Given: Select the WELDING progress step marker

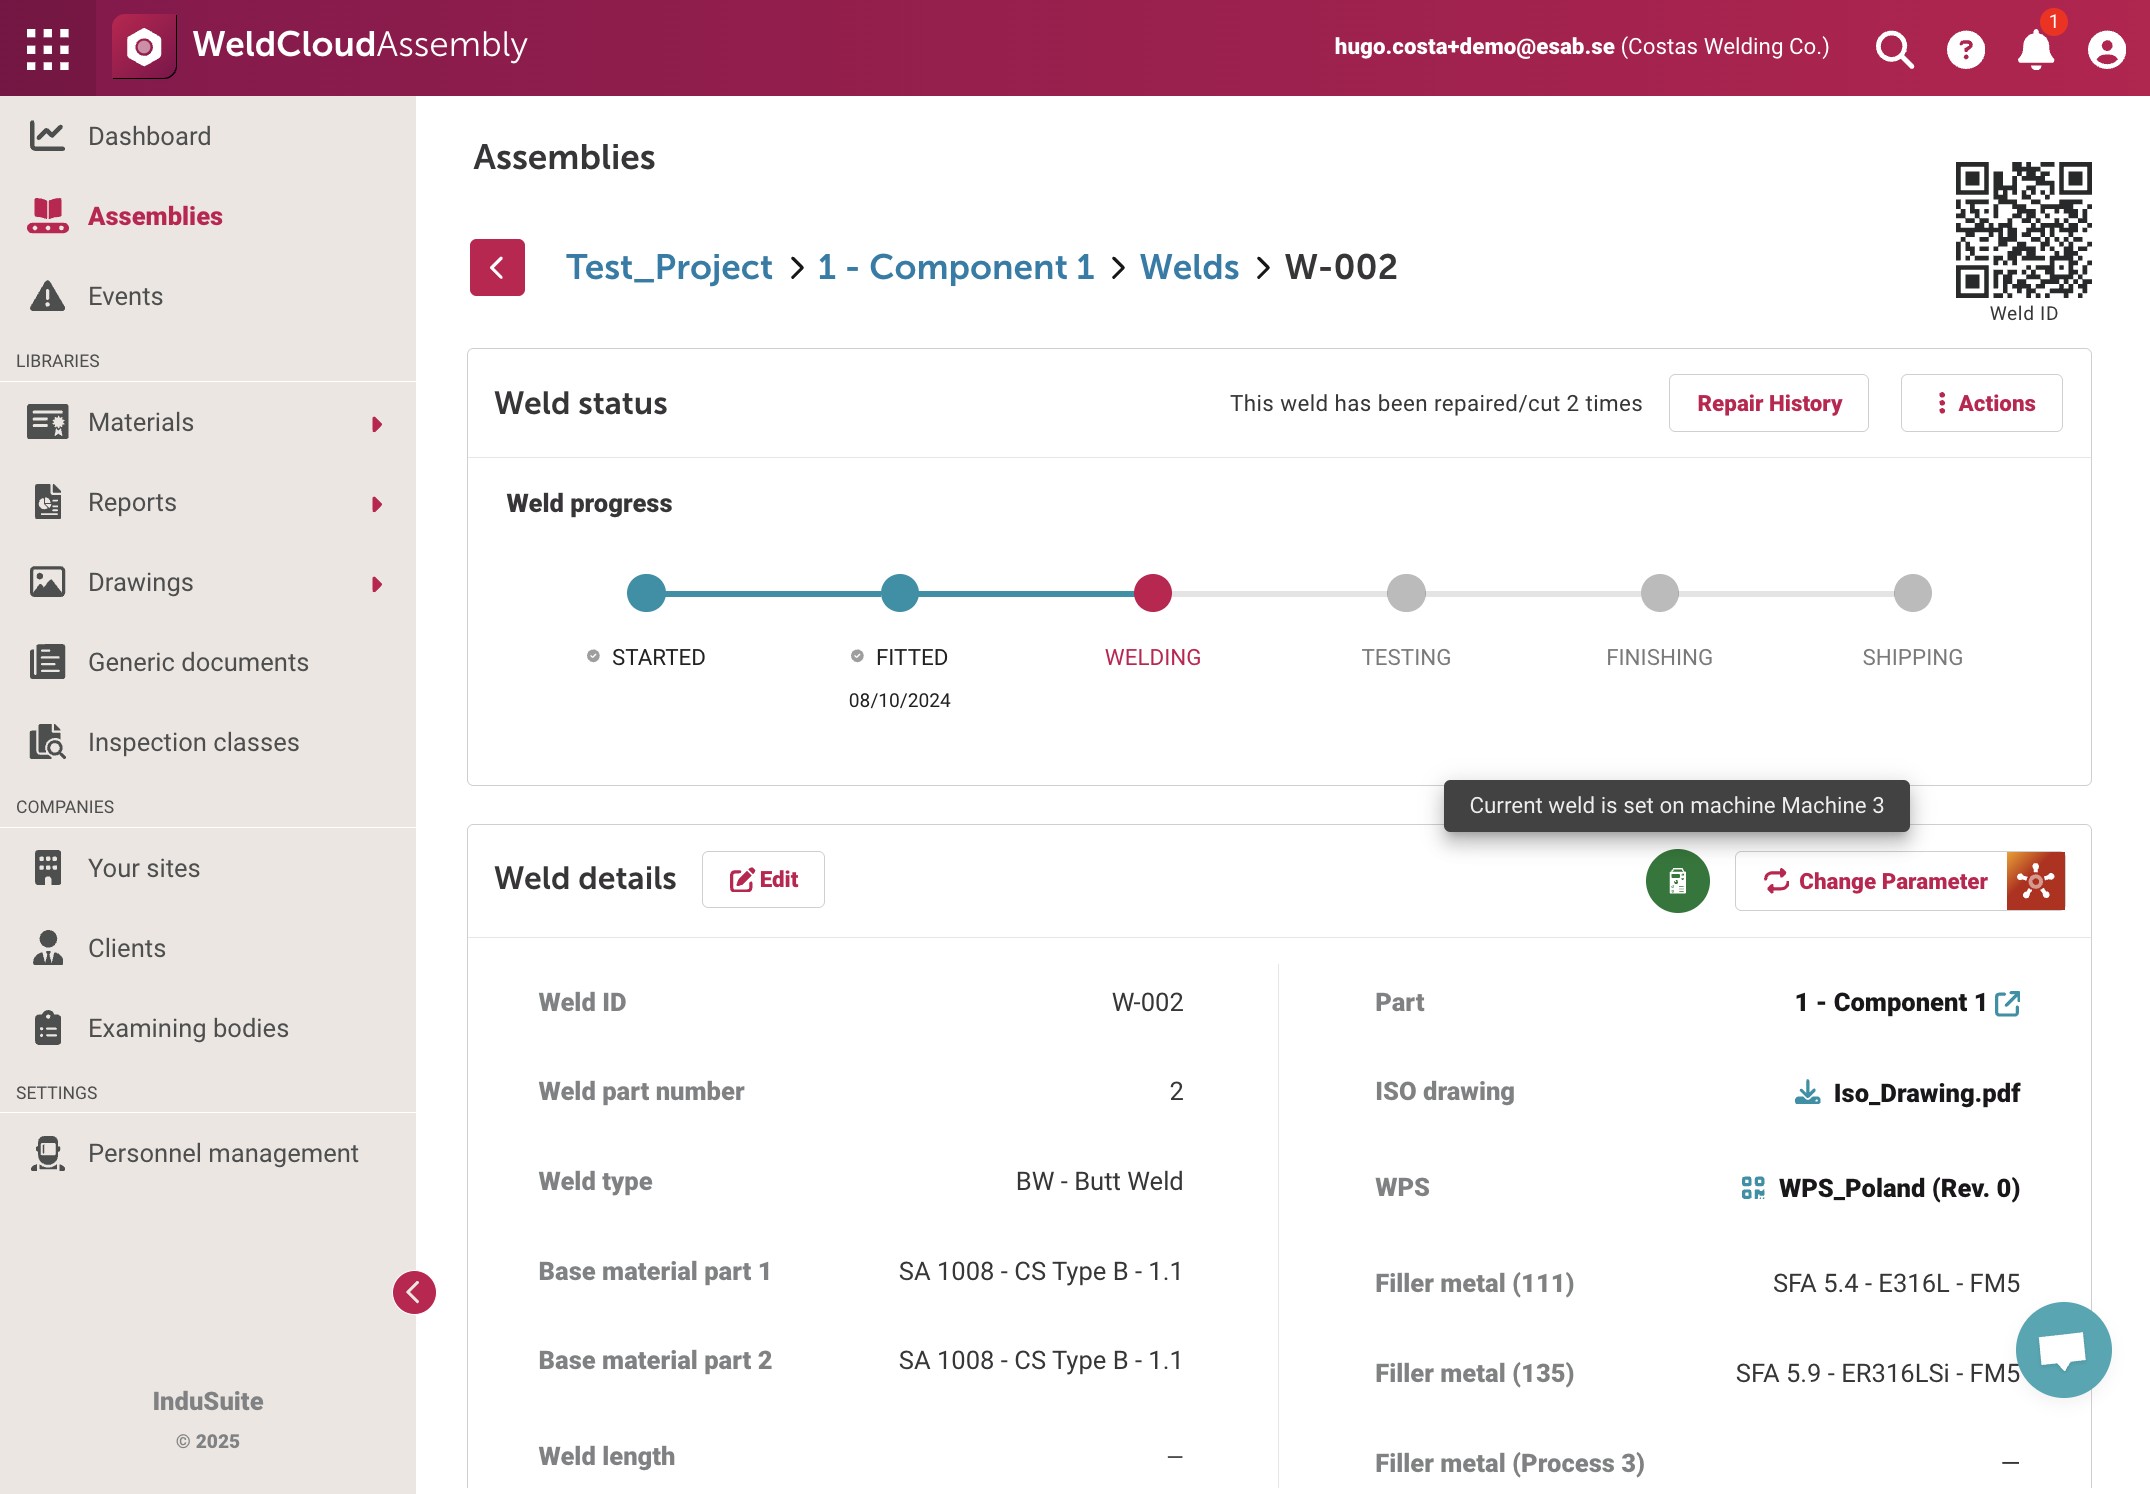Looking at the screenshot, I should click(1152, 593).
